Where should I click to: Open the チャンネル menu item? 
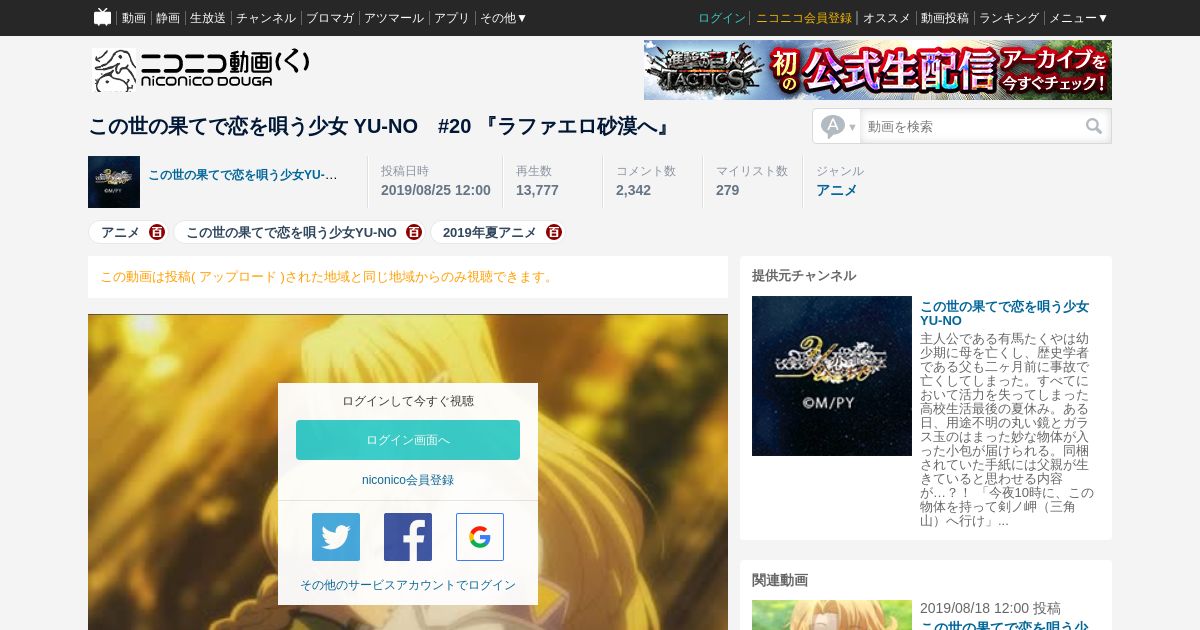(265, 18)
